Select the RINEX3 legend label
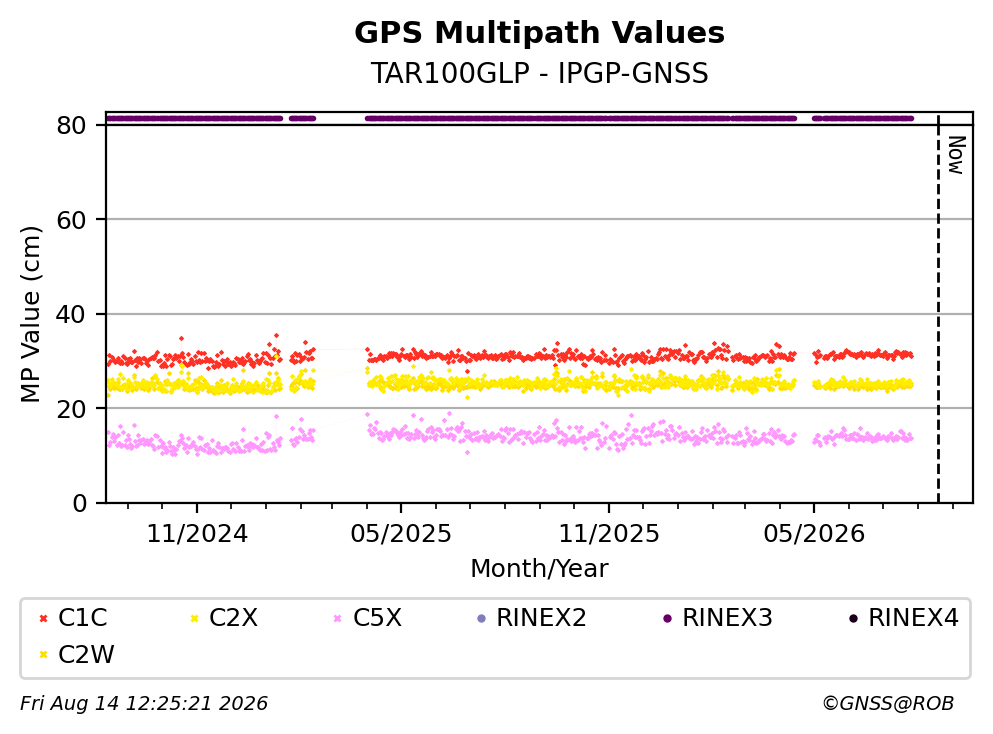993x734 pixels. pos(727,617)
